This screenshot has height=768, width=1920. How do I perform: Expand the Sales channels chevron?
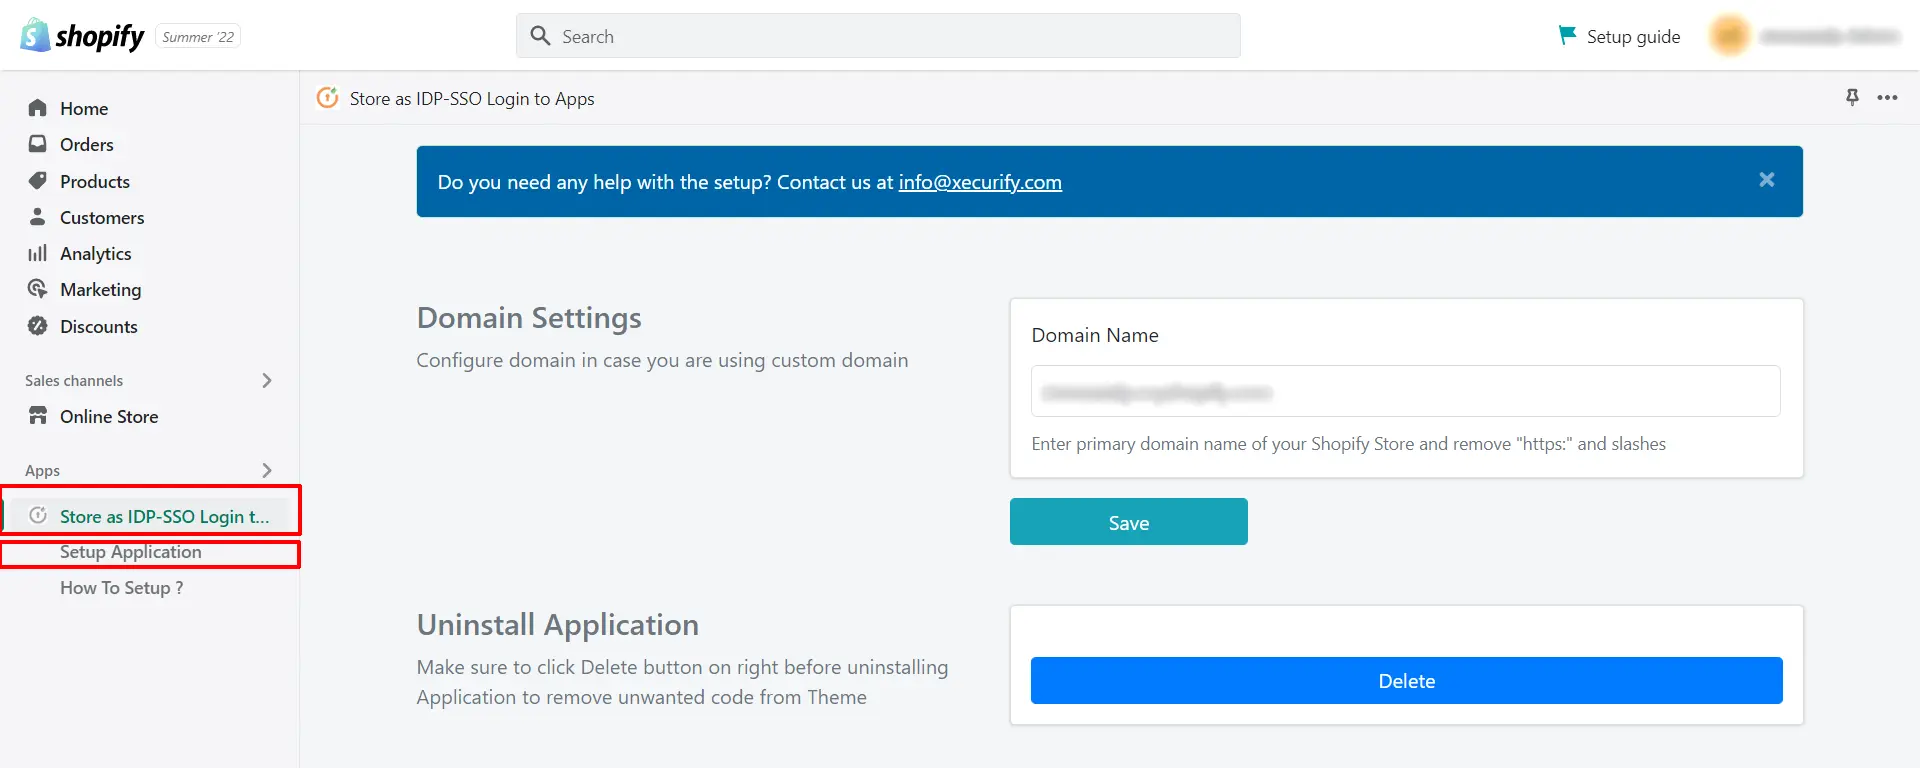tap(267, 380)
